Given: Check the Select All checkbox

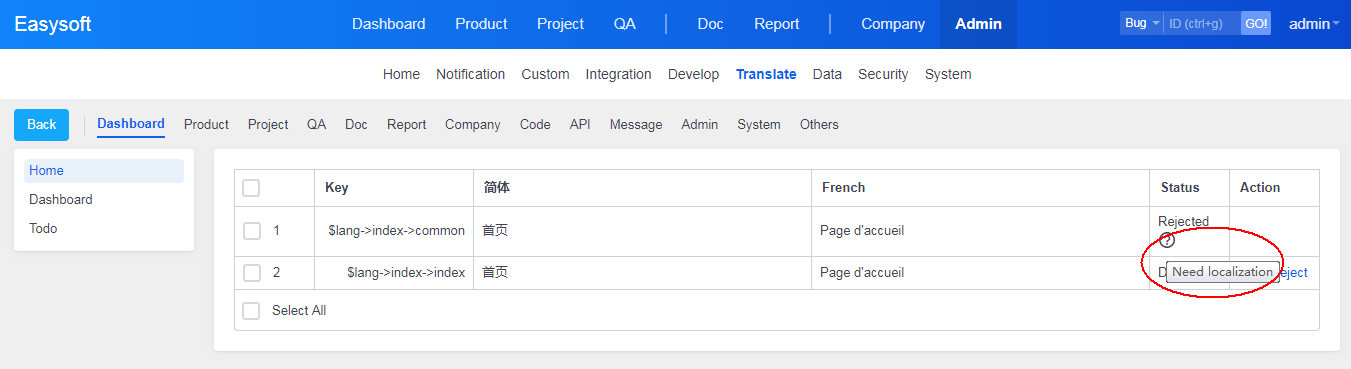Looking at the screenshot, I should [x=252, y=311].
